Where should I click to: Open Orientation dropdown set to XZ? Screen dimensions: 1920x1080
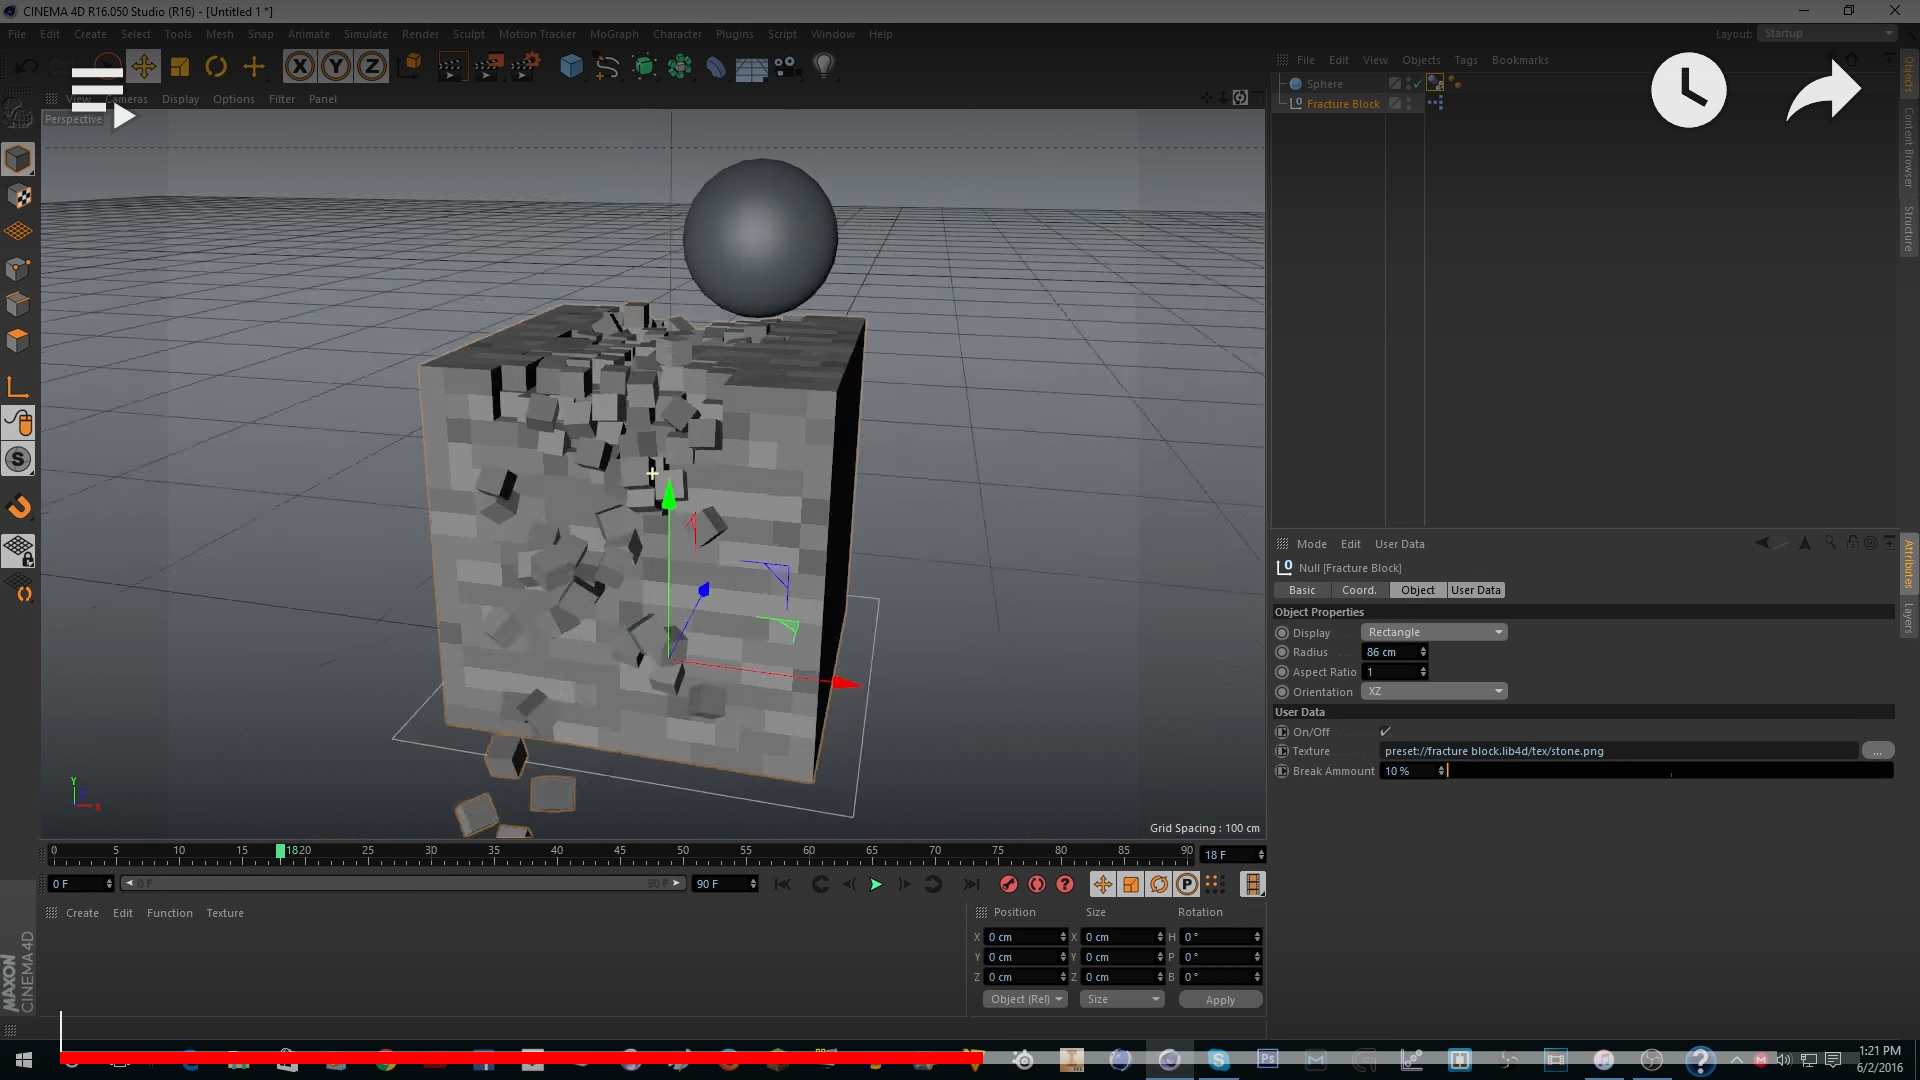click(x=1433, y=692)
